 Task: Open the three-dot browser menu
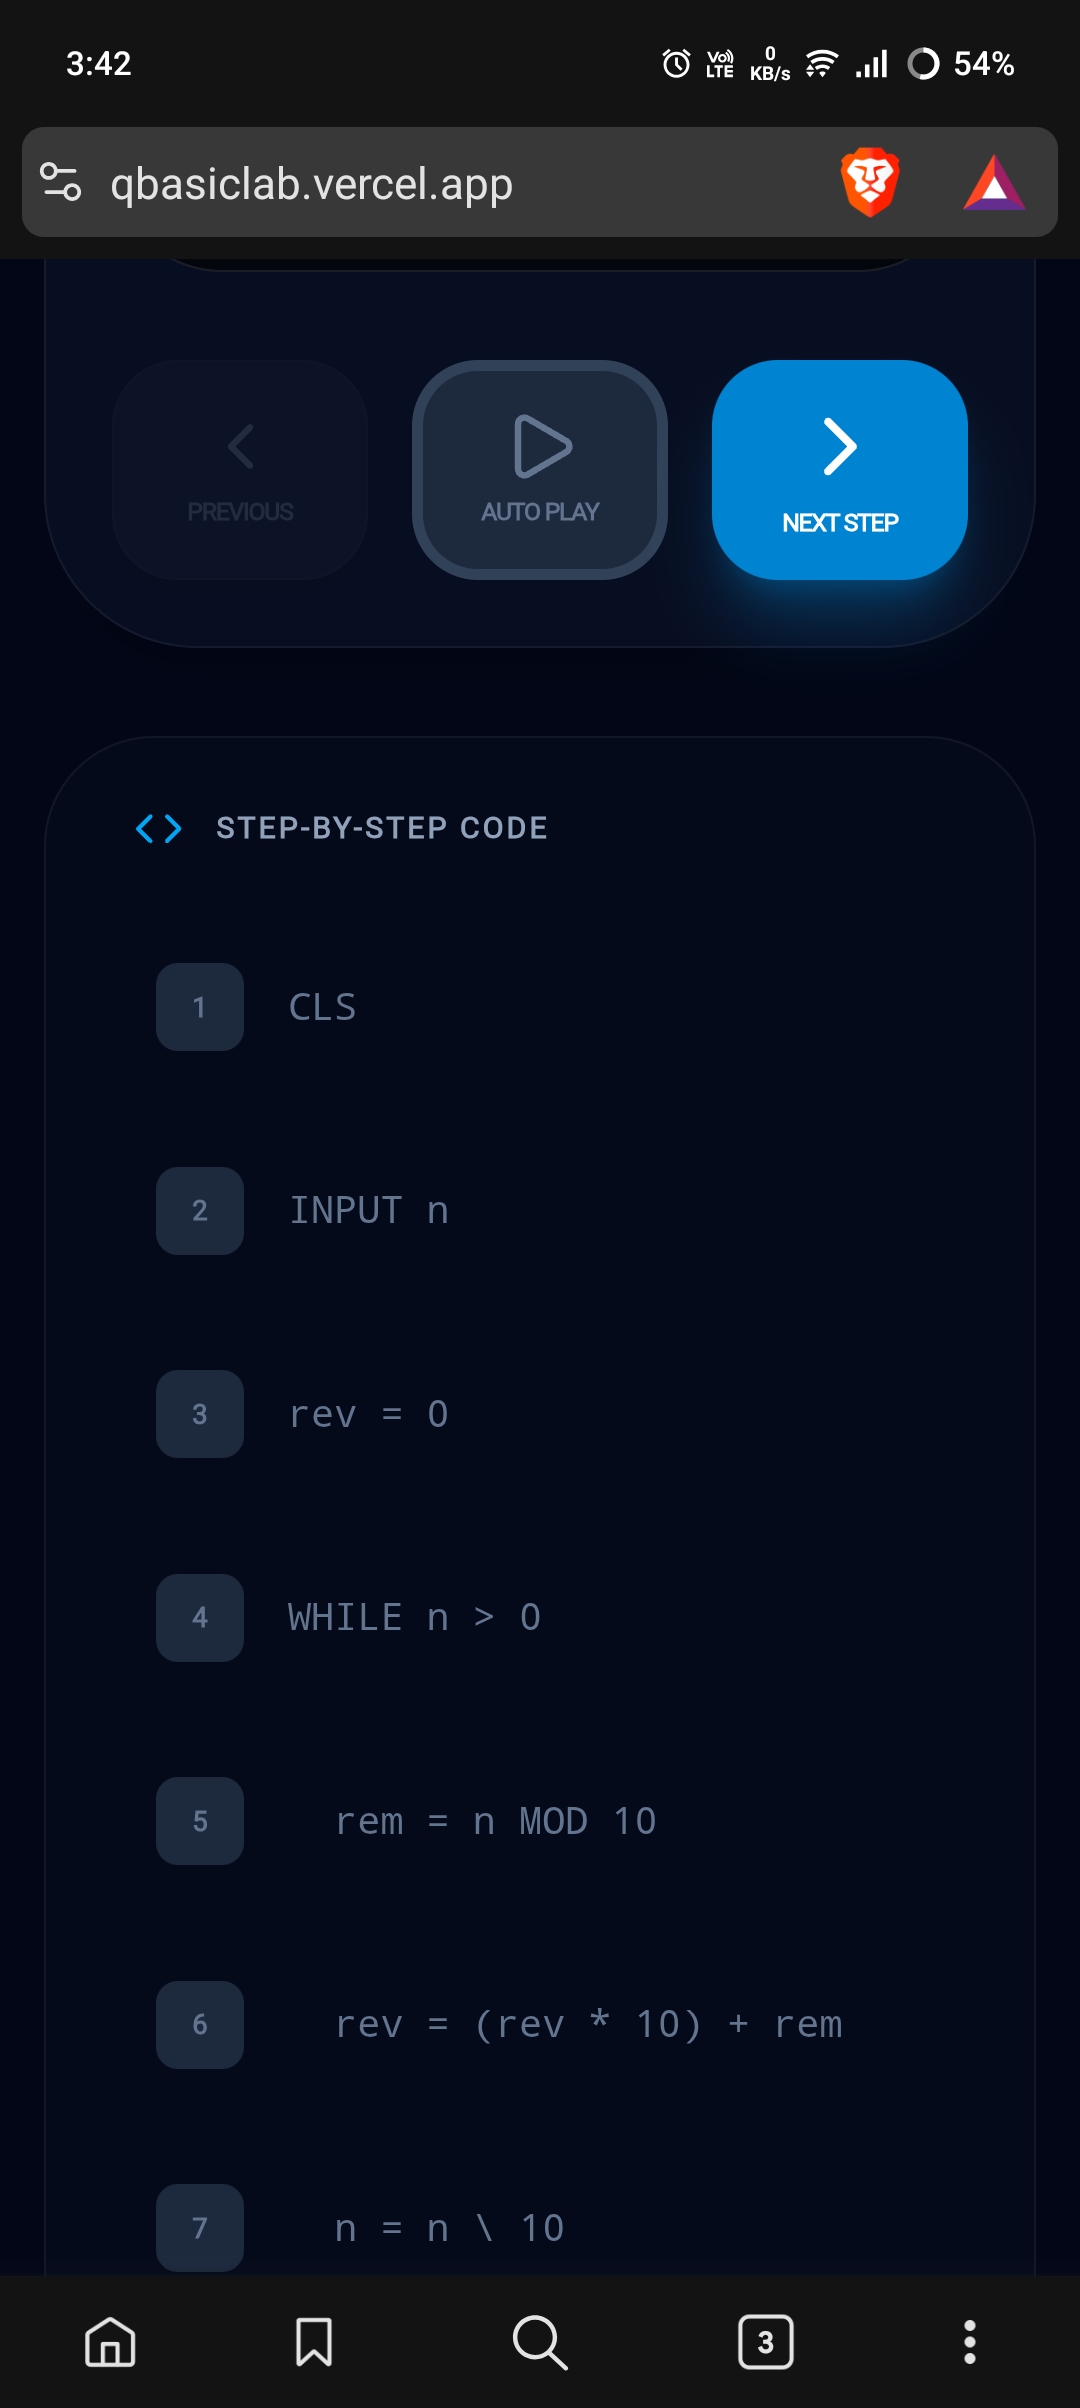tap(969, 2342)
